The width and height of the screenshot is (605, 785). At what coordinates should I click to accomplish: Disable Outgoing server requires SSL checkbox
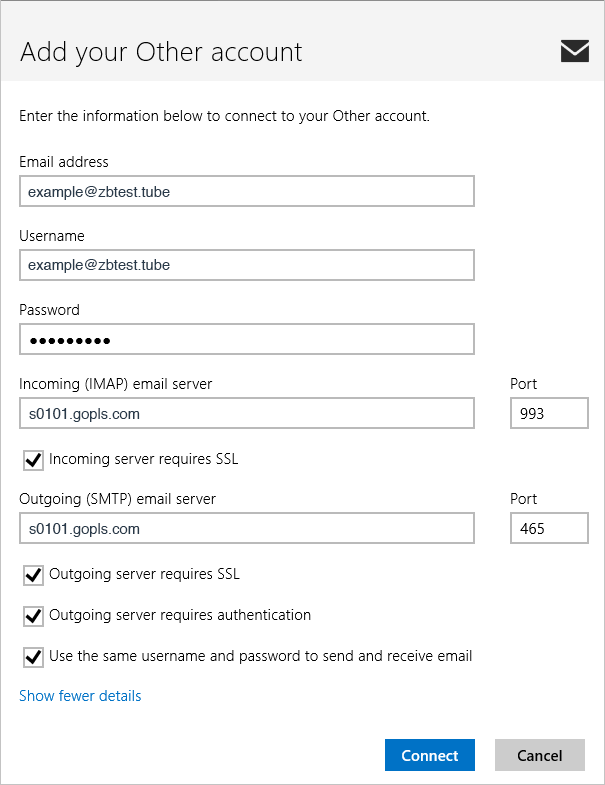point(33,575)
